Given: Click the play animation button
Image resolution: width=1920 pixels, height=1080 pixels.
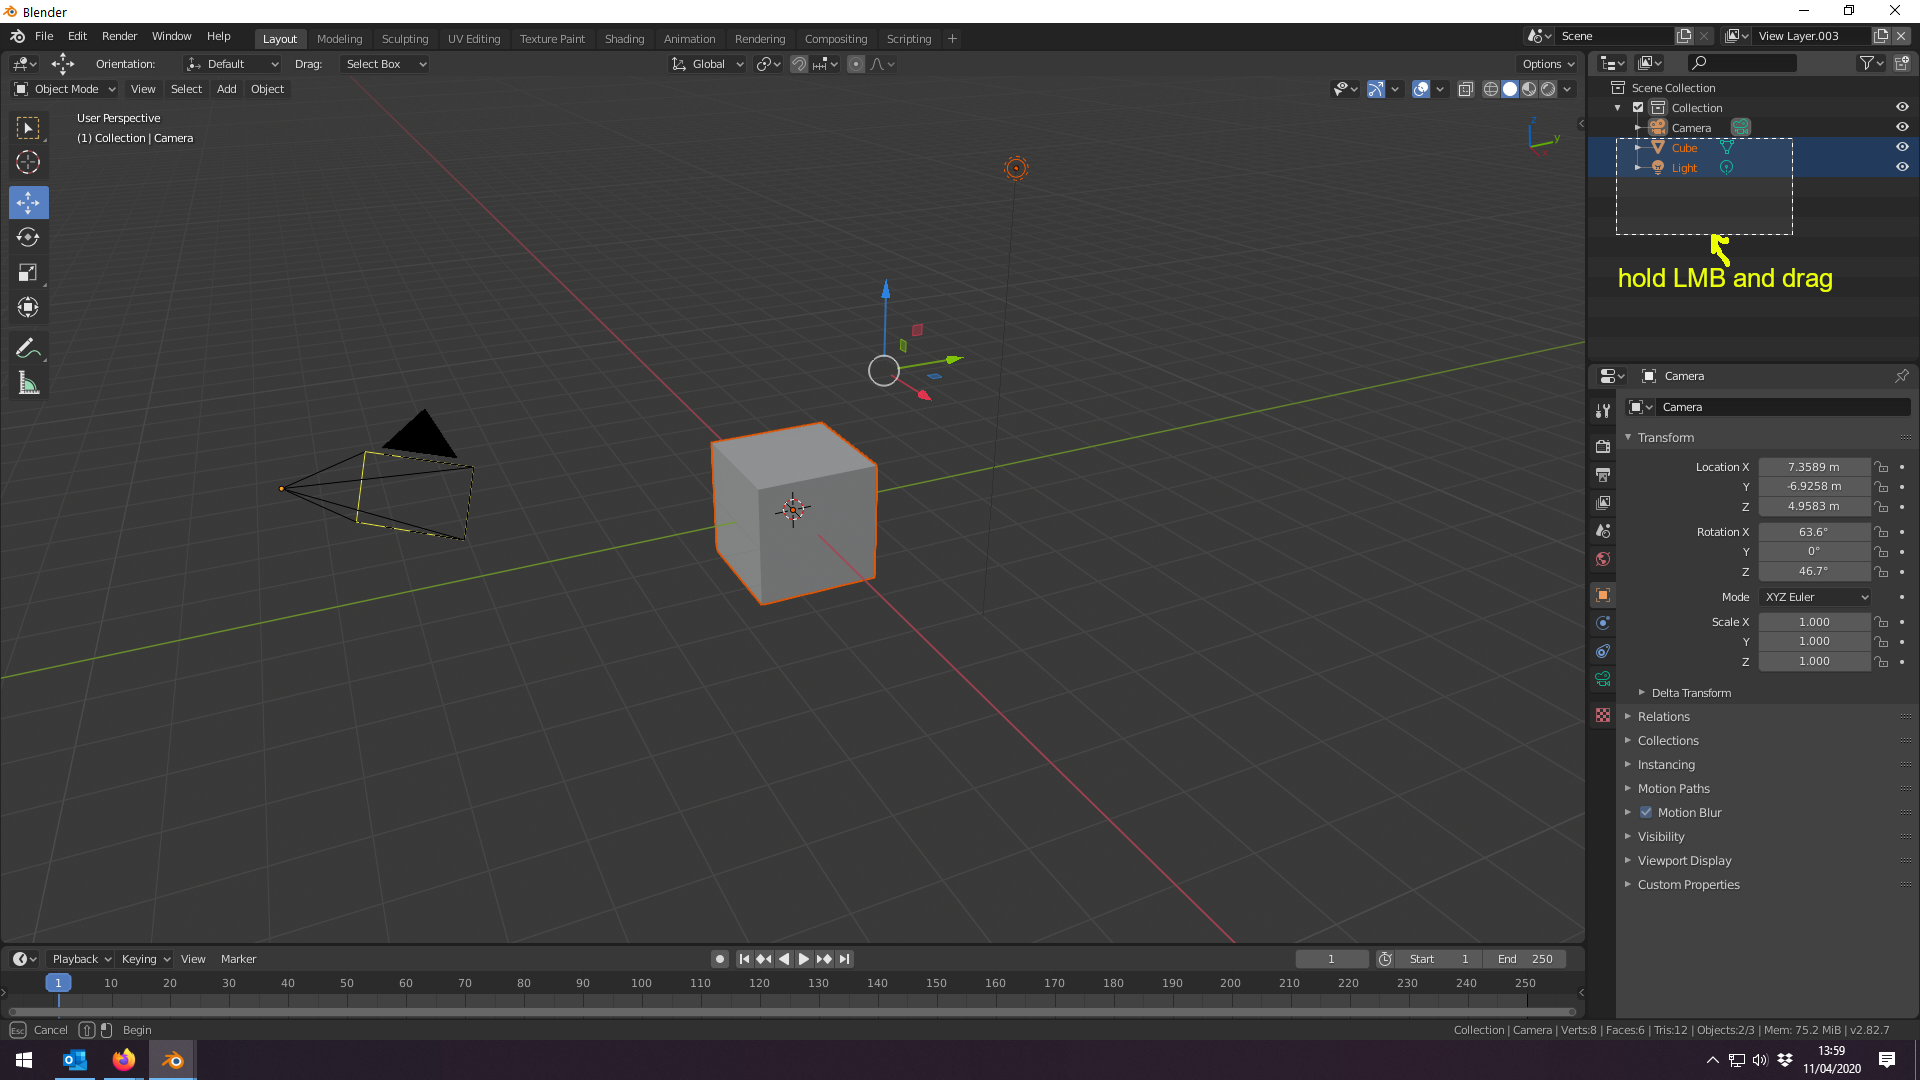Looking at the screenshot, I should tap(804, 959).
